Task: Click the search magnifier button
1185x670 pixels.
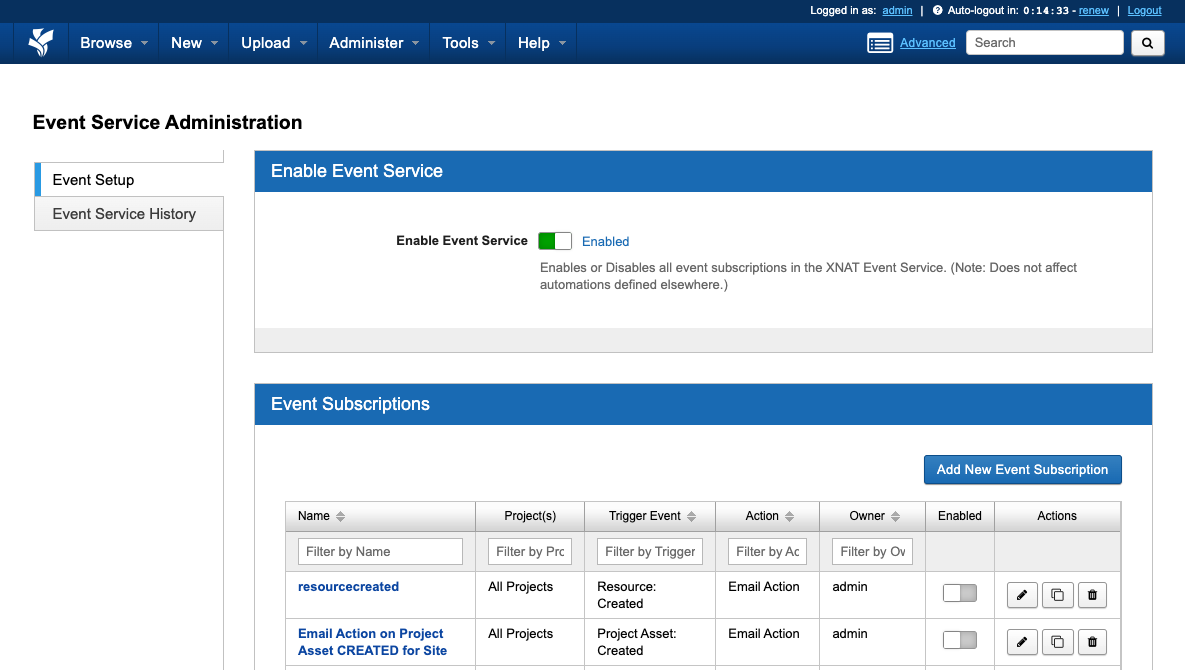Action: point(1147,43)
